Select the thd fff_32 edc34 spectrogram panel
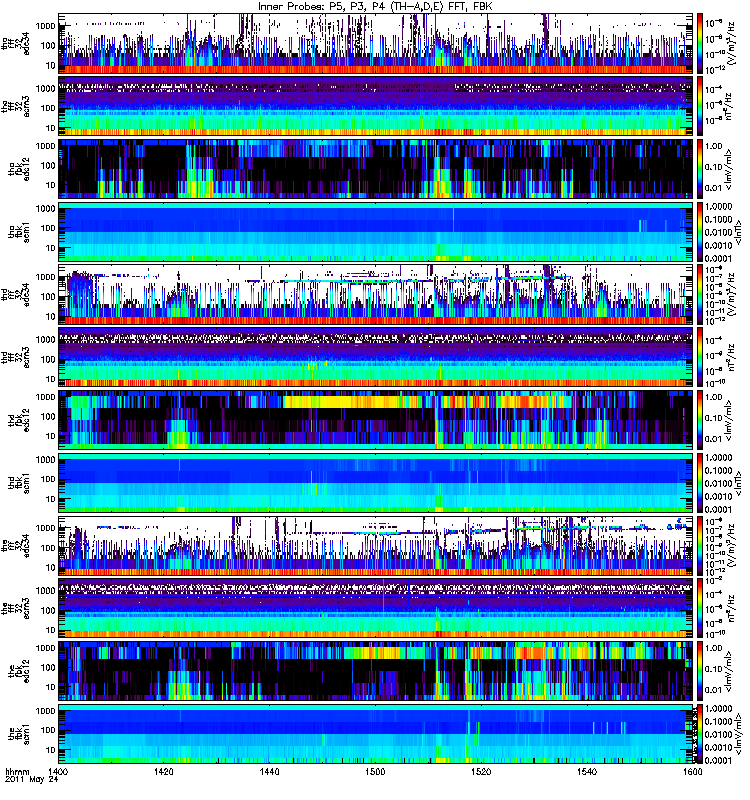Screen dimensions: 750x800 click(x=375, y=294)
